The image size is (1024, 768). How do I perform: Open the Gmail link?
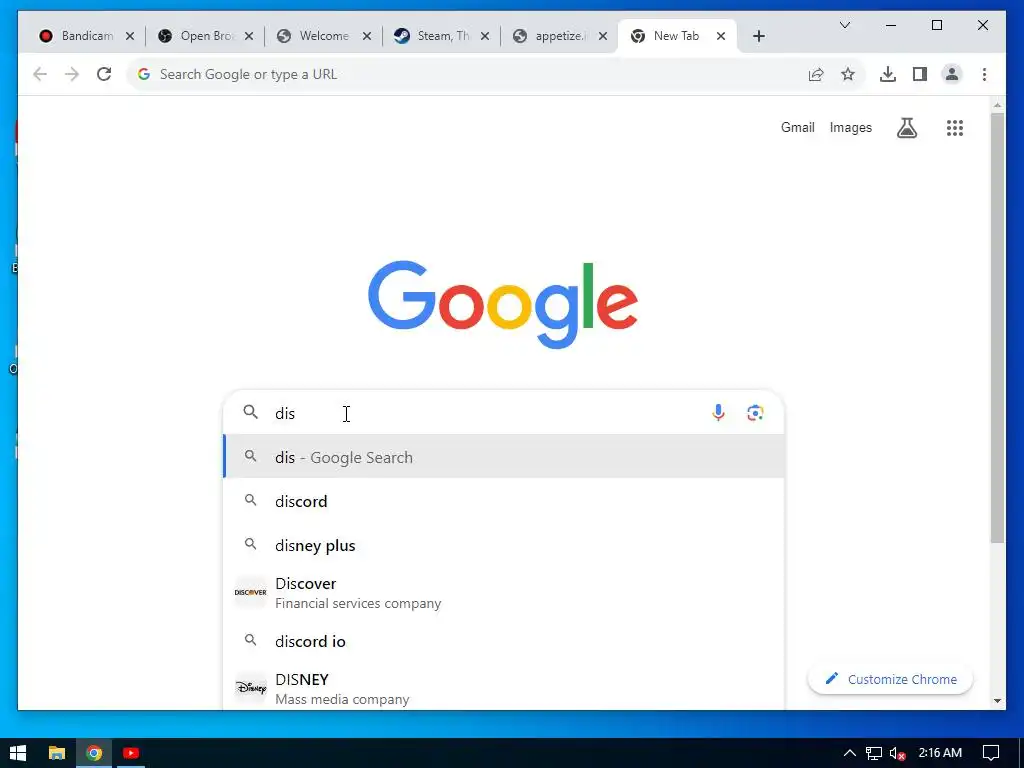tap(797, 128)
